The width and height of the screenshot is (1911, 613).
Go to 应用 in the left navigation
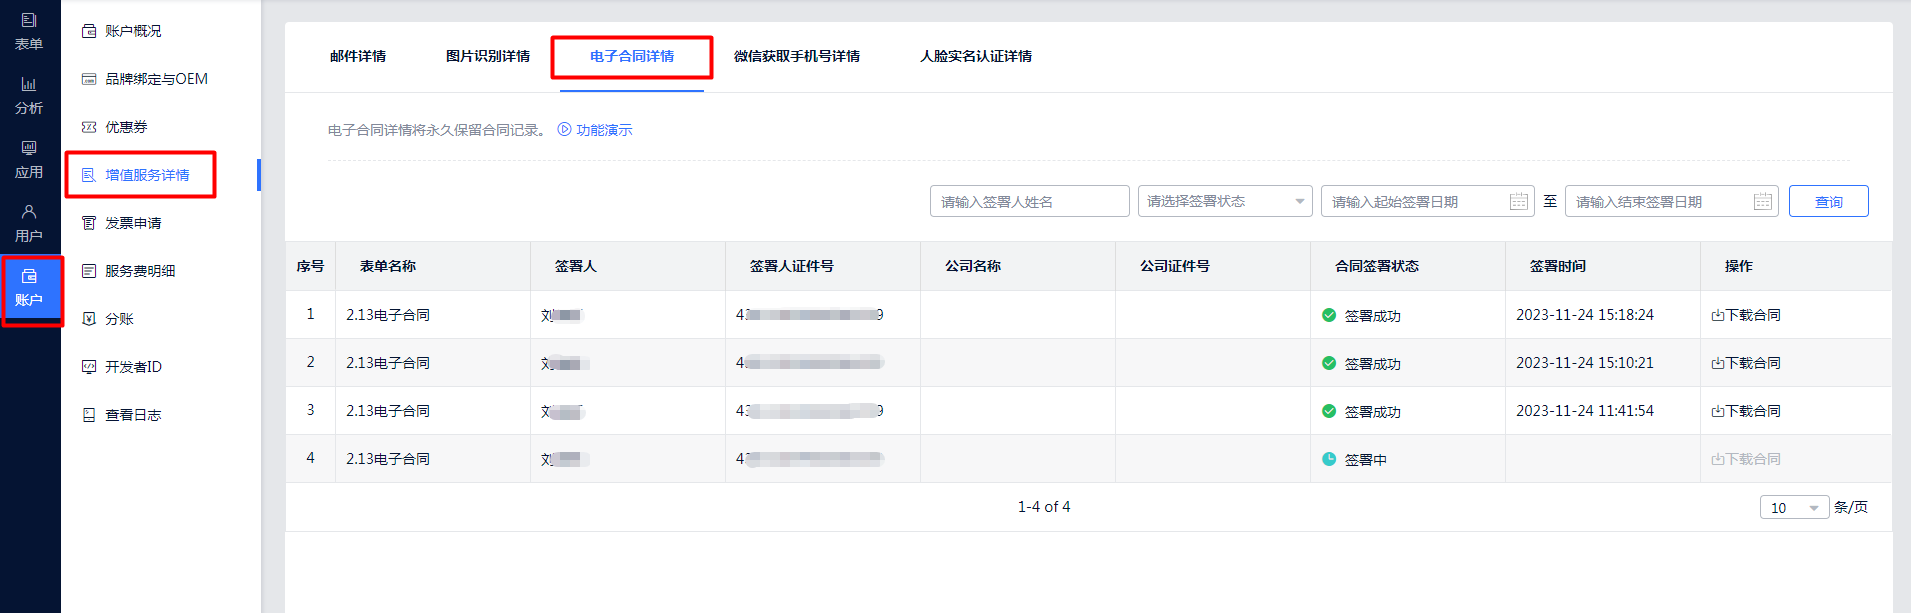point(29,159)
